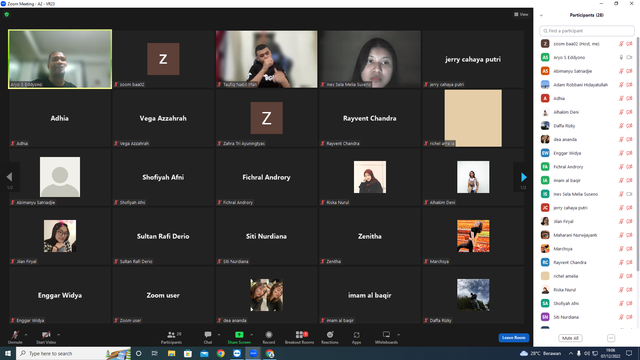
Task: Open the Mail app on the taskbar
Action: [x=204, y=353]
